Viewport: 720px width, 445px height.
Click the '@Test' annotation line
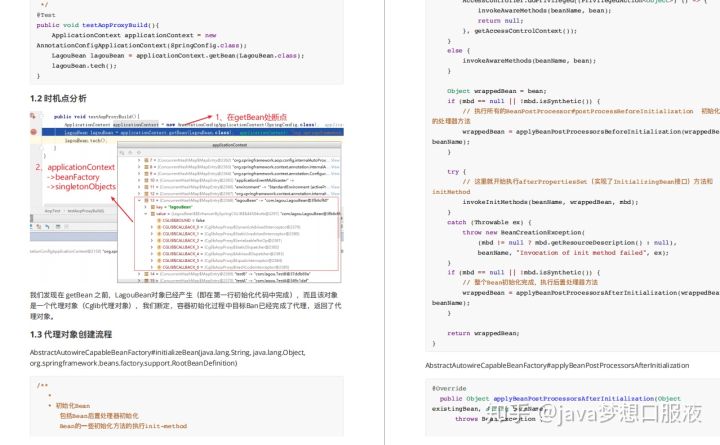46,15
